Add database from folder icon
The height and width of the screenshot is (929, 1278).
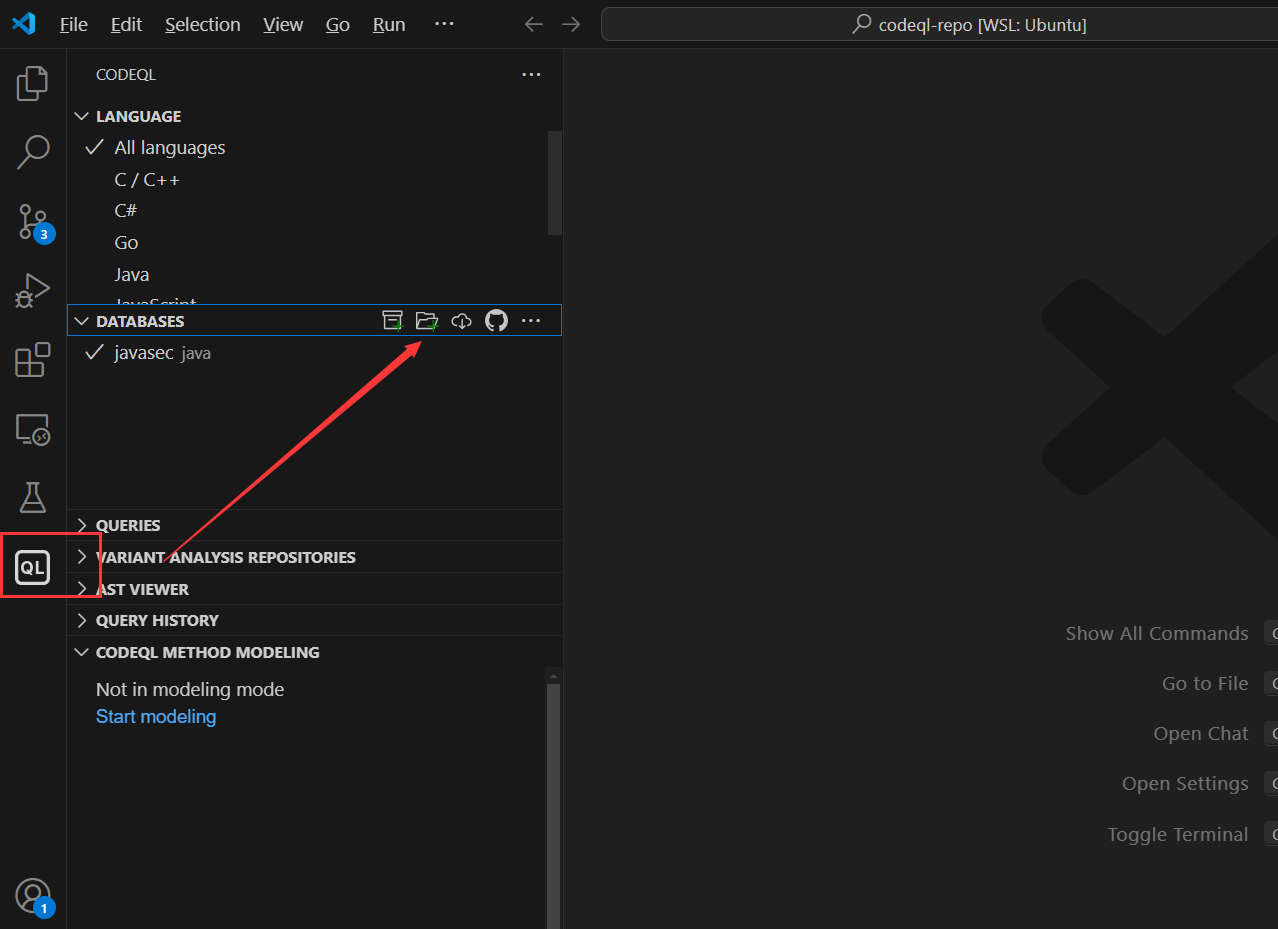coord(427,321)
